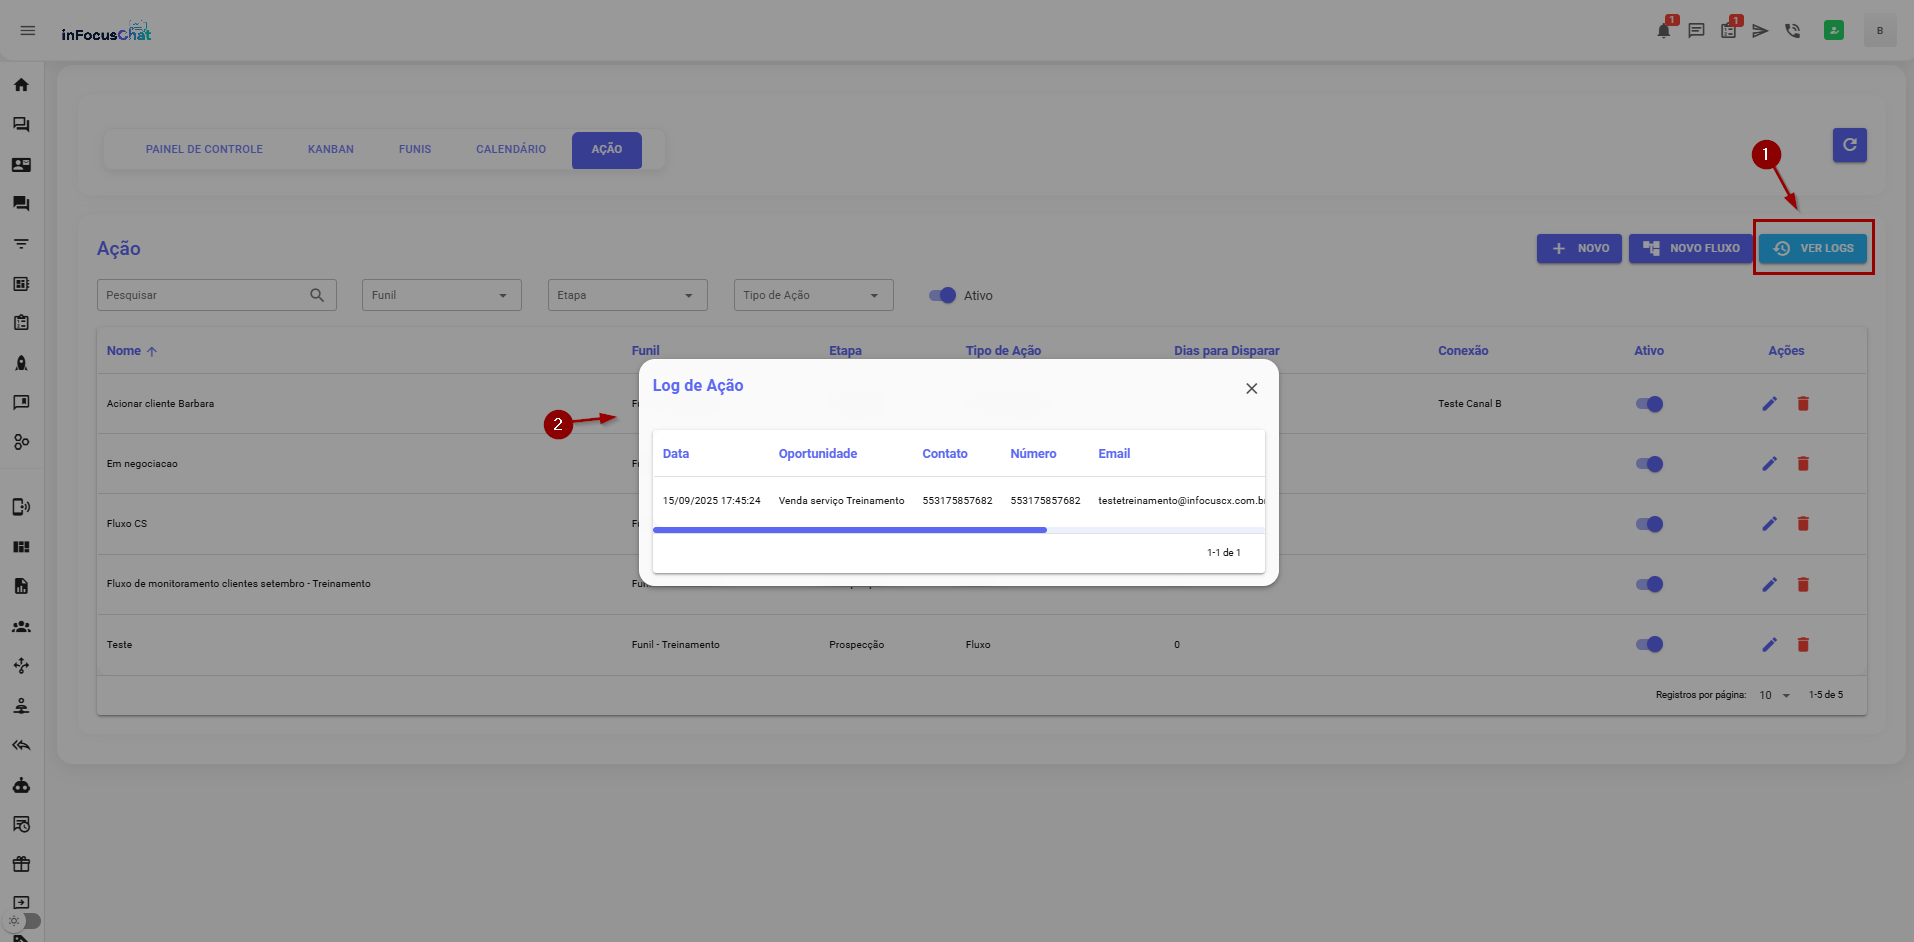
Task: Click the search magnifier icon
Action: click(317, 295)
